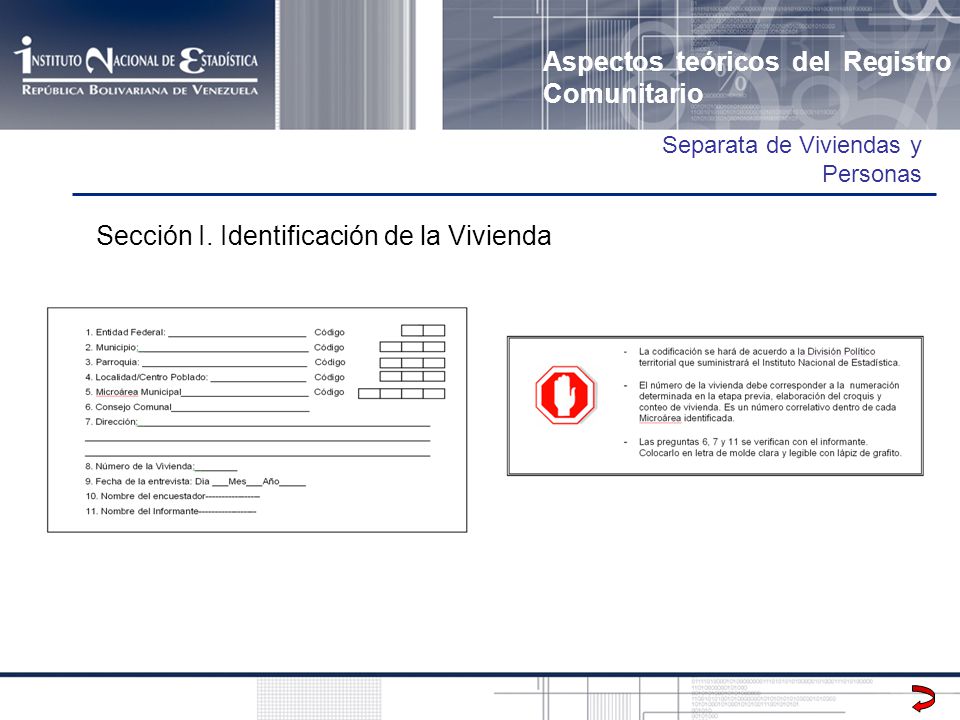
Task: Click the Número de la Vivienda blank
Action: tap(216, 467)
